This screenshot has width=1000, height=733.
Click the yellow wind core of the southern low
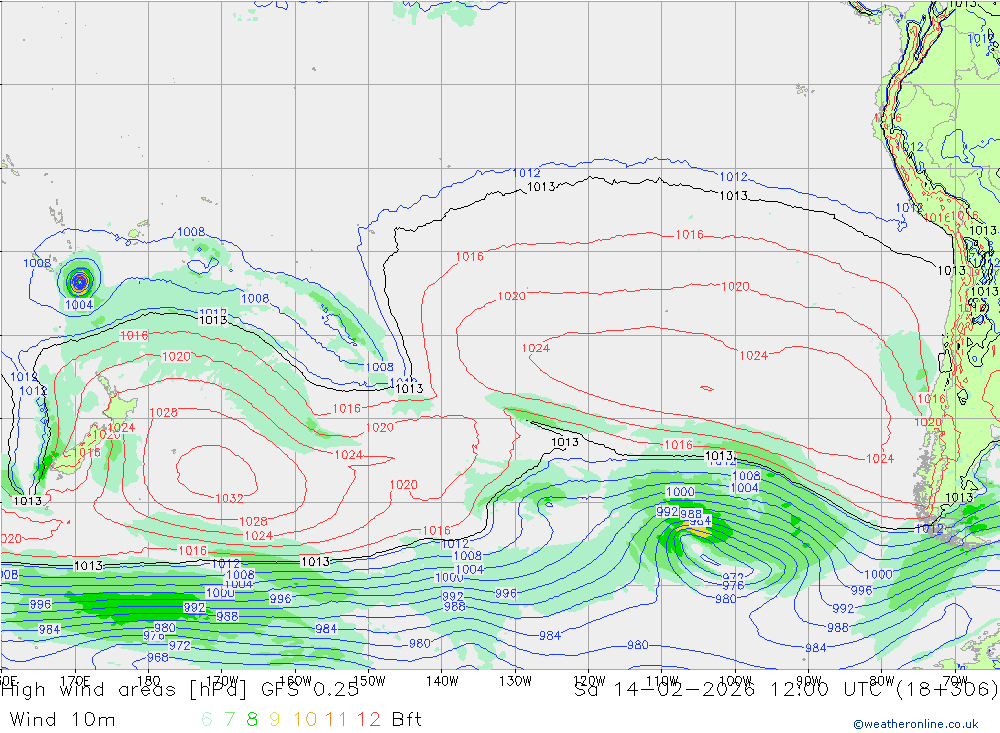tap(698, 530)
